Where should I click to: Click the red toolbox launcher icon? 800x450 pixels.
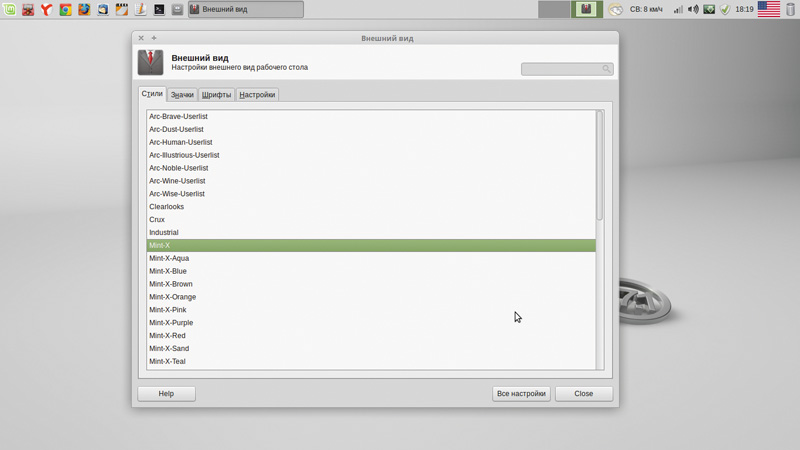pos(28,9)
